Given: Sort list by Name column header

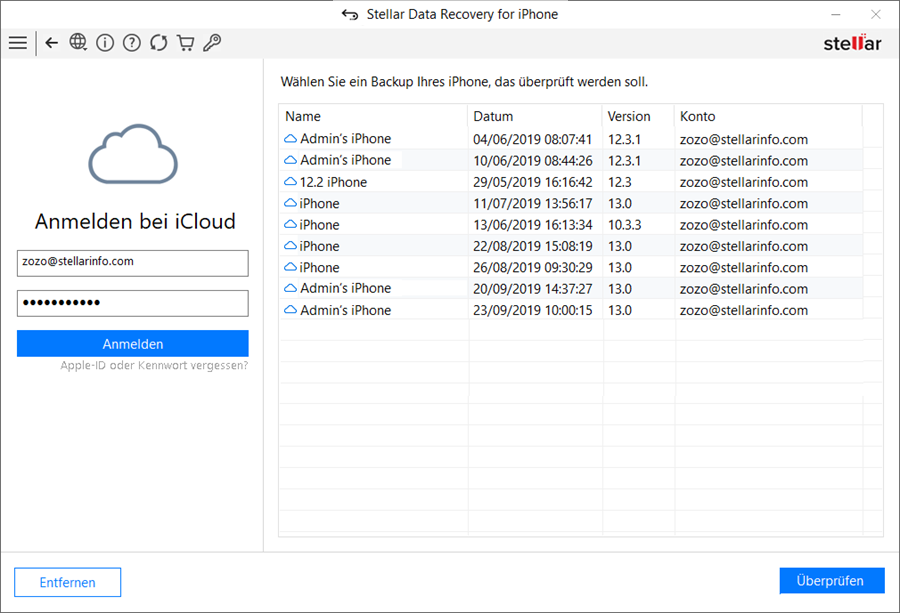Looking at the screenshot, I should pyautogui.click(x=373, y=116).
